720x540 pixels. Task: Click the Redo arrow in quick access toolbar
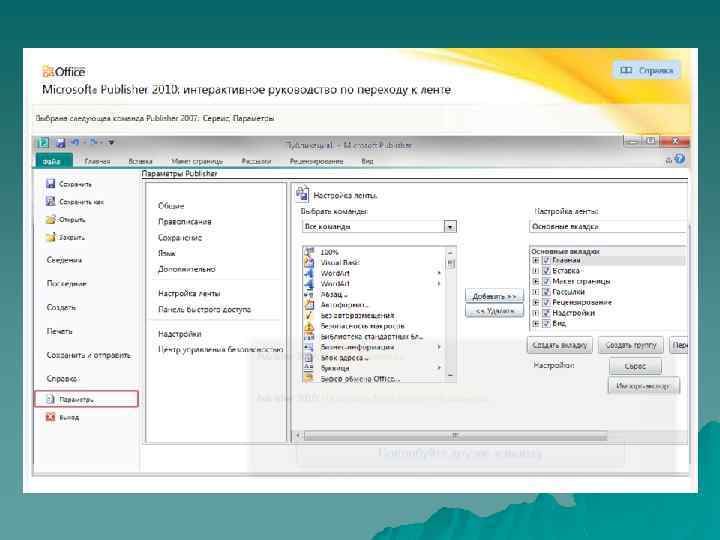[94, 142]
